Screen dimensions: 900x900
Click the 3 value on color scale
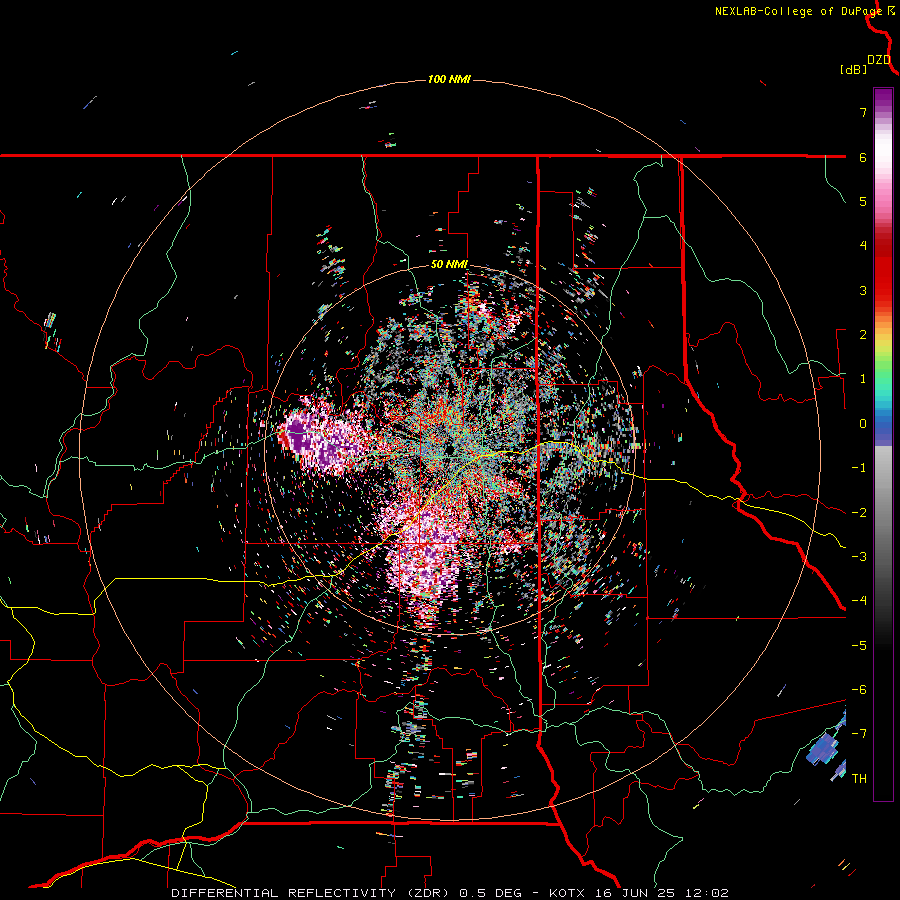click(x=863, y=290)
